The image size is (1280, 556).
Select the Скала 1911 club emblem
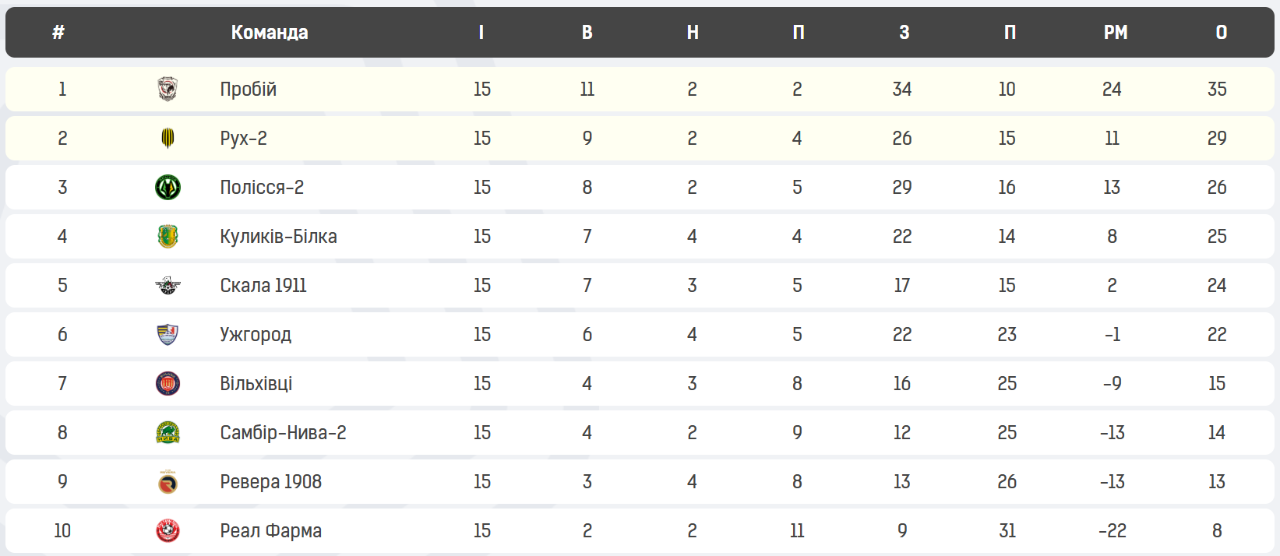(x=168, y=285)
